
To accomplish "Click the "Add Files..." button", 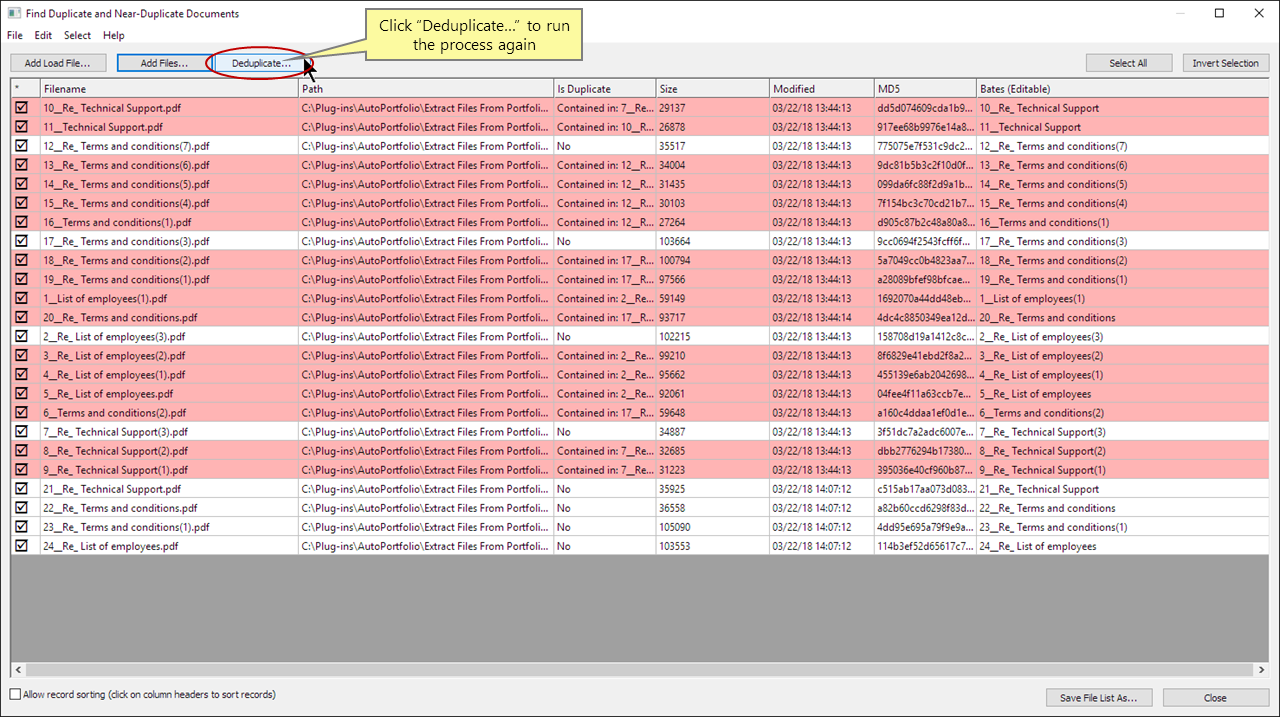I will tap(163, 62).
